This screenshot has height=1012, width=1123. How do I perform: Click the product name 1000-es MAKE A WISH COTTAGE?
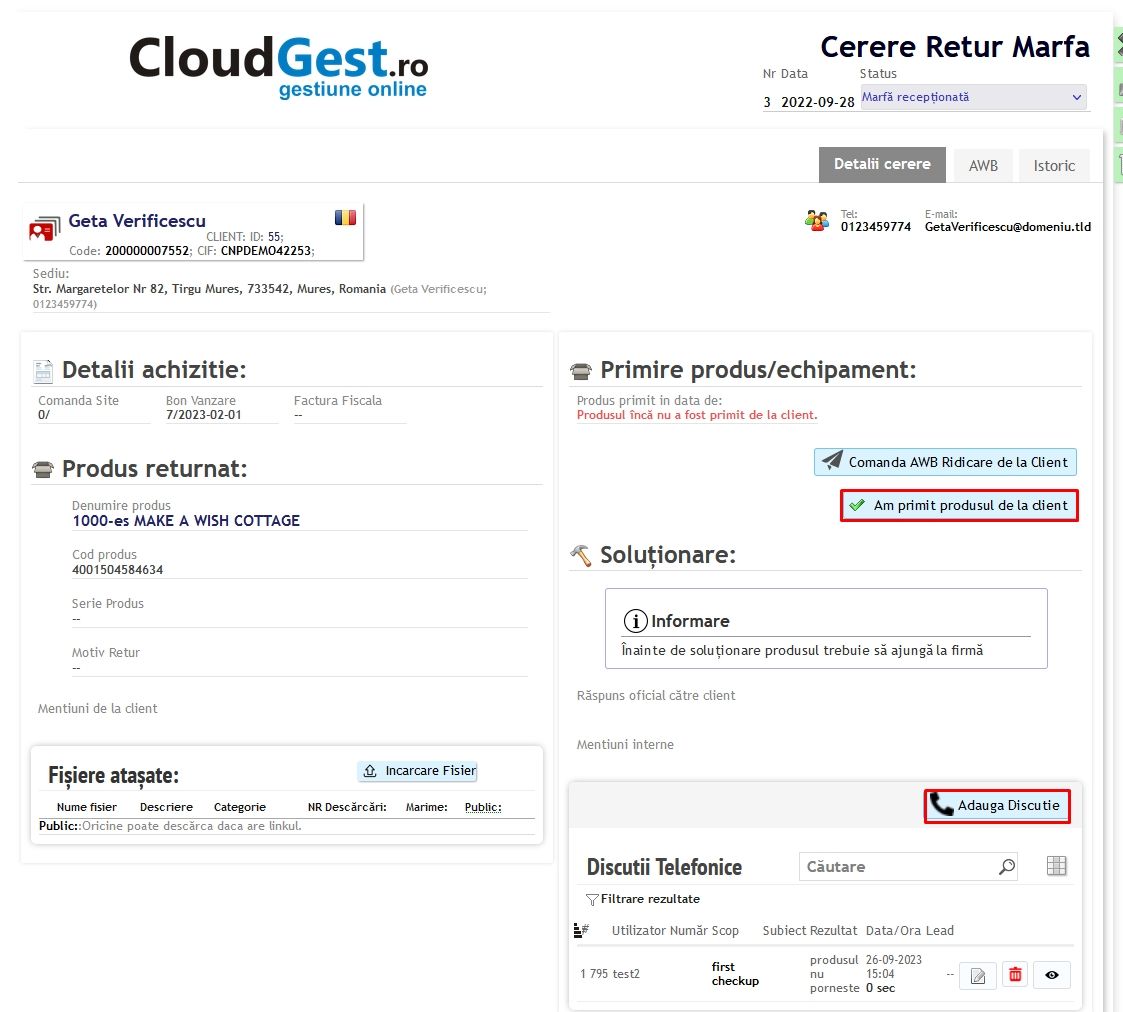point(186,521)
